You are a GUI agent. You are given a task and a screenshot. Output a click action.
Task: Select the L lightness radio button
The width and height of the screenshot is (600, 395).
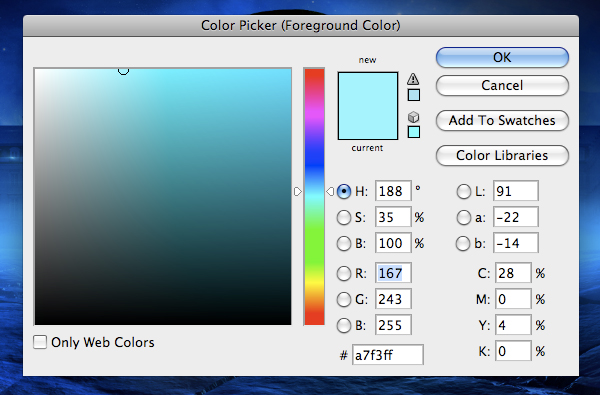pos(463,191)
